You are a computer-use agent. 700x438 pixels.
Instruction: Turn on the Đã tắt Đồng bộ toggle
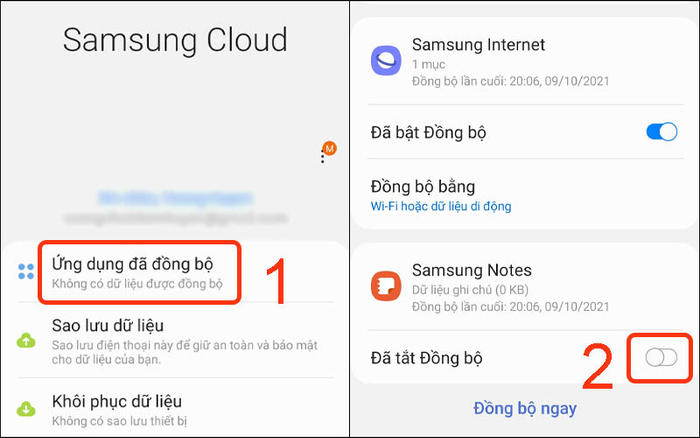661,357
